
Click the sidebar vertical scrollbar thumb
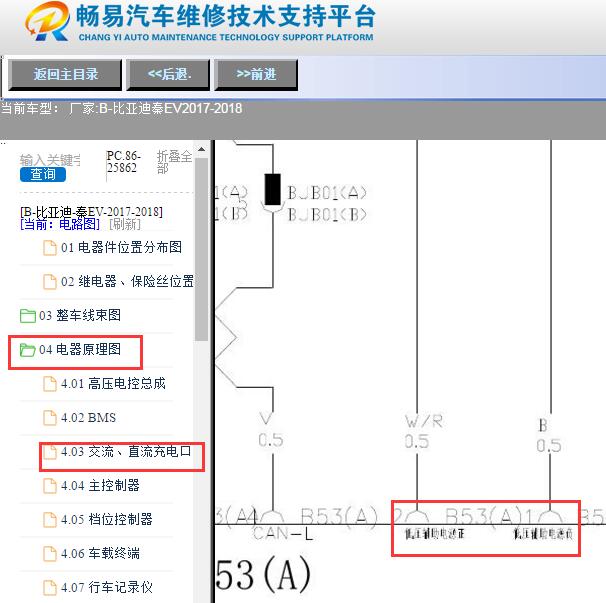(201, 249)
